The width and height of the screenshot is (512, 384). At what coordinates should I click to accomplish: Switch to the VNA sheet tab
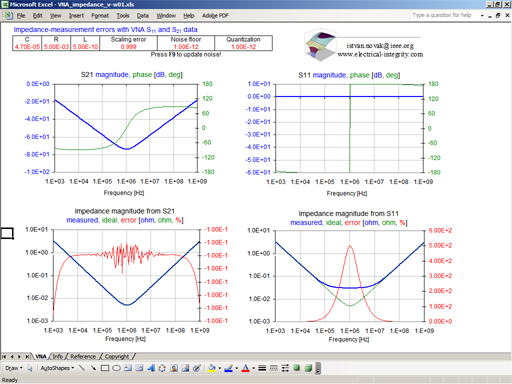click(41, 356)
